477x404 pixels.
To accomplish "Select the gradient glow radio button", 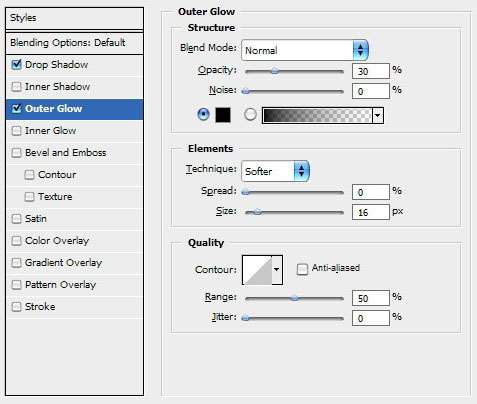I will click(250, 115).
